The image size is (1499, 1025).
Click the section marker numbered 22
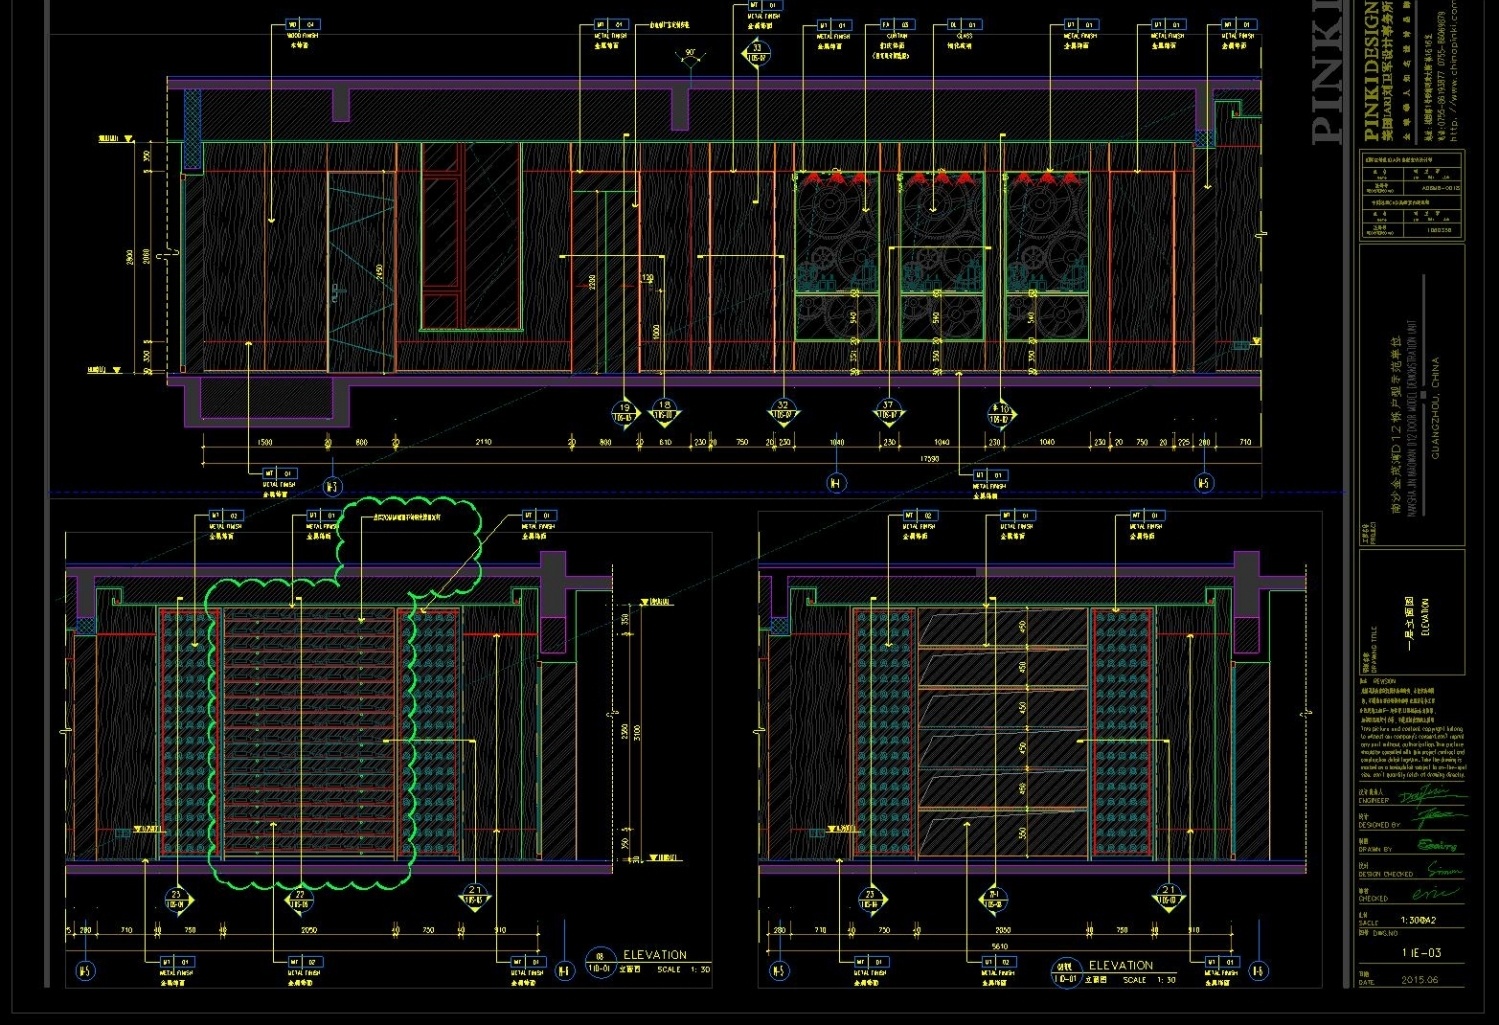point(300,900)
